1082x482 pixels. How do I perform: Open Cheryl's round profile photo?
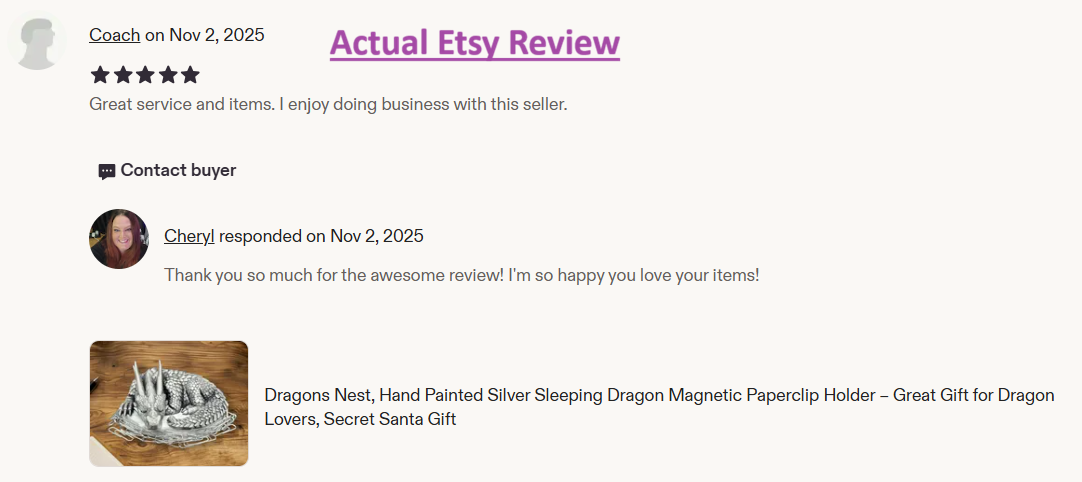pos(119,239)
